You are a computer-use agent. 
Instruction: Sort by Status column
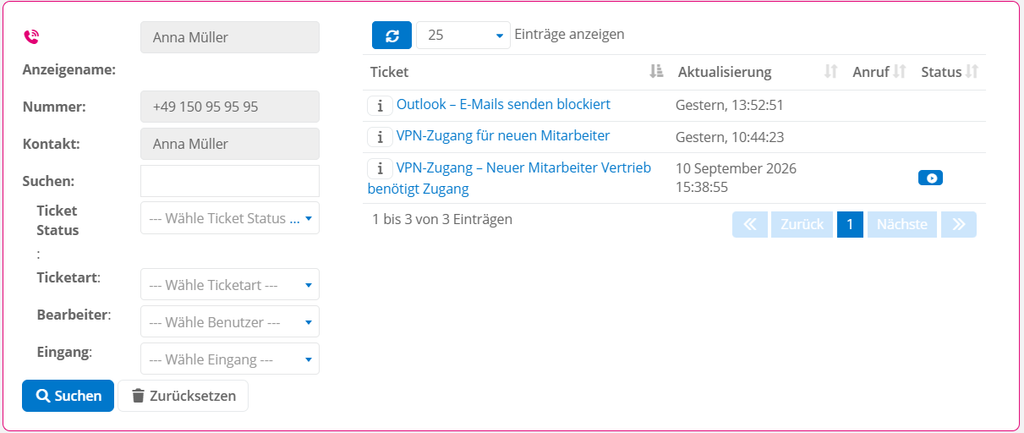[972, 72]
